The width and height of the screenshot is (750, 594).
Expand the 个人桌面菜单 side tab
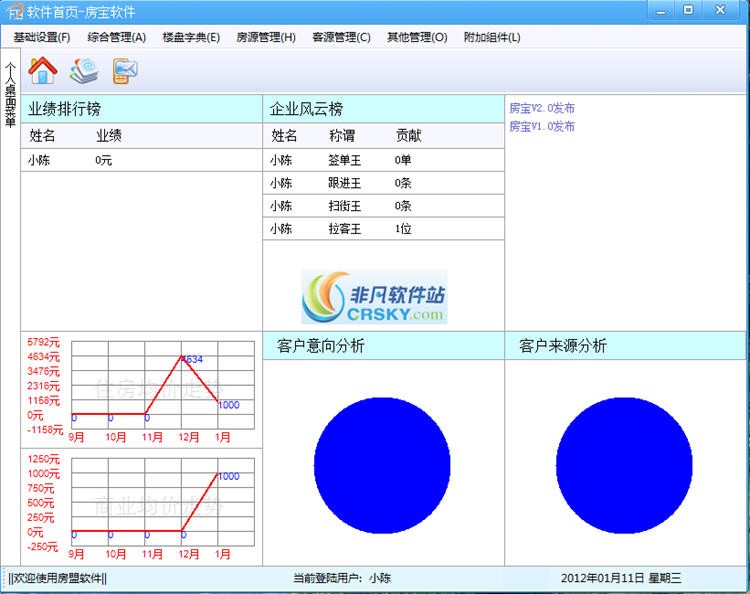(10, 95)
